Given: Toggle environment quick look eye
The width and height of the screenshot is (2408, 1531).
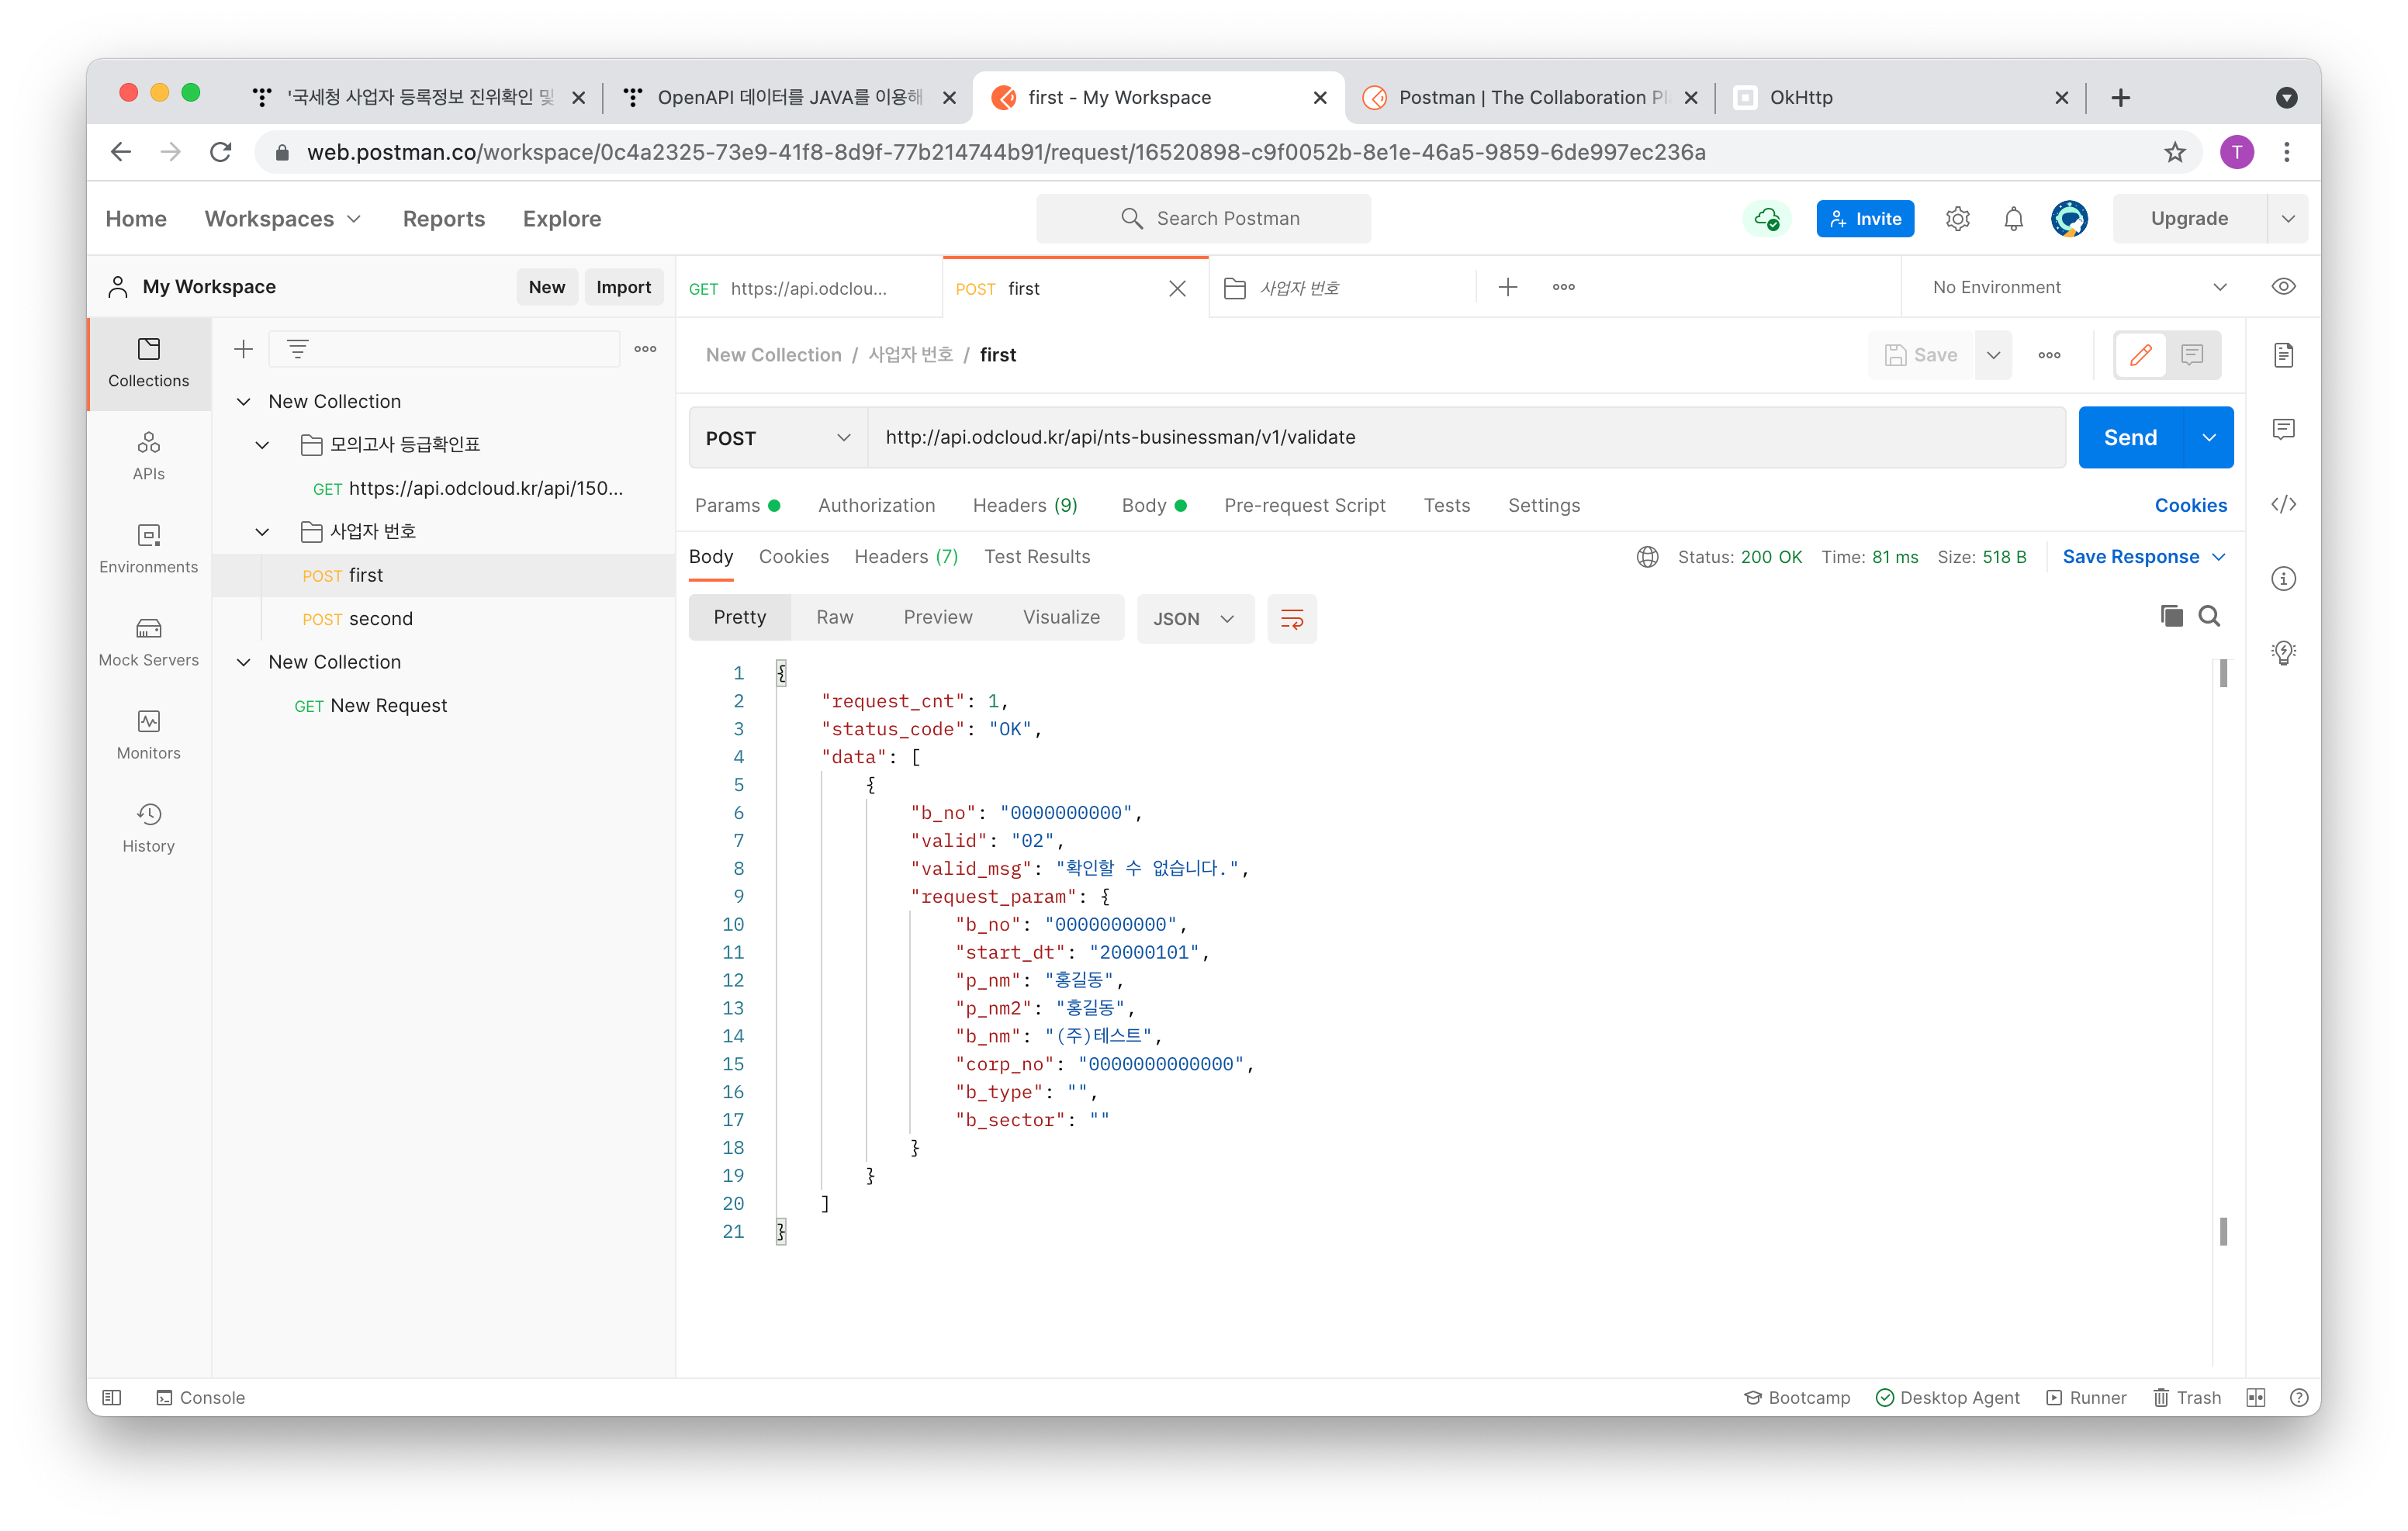Looking at the screenshot, I should (x=2283, y=287).
